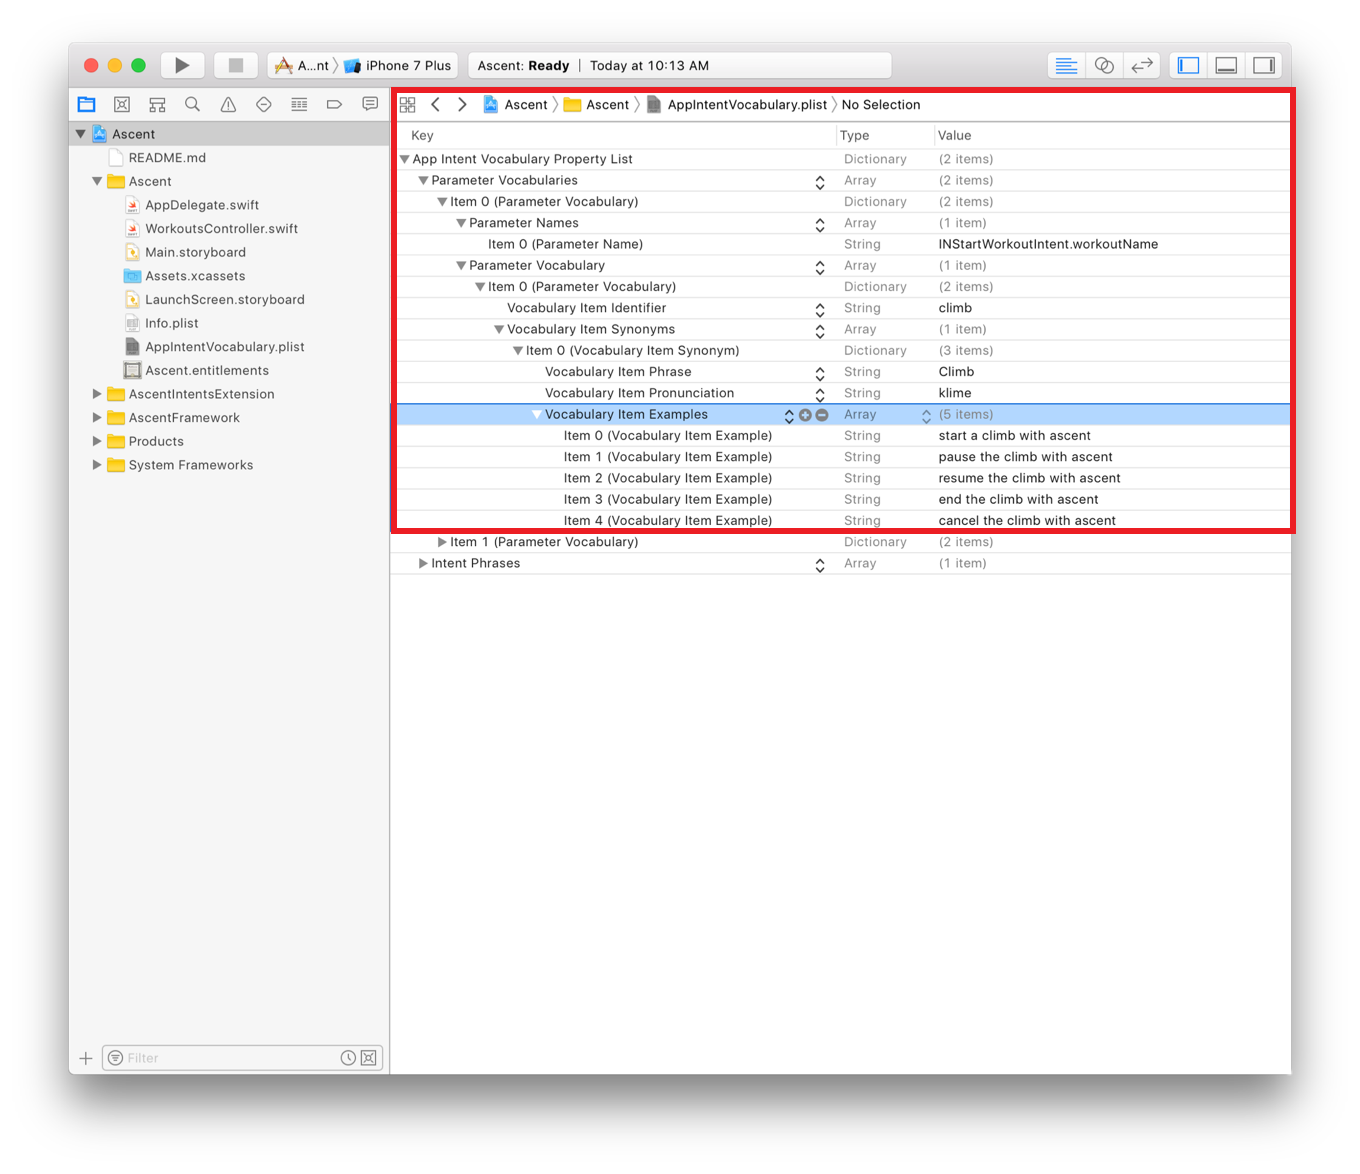Click the Run (play) button

click(x=182, y=65)
